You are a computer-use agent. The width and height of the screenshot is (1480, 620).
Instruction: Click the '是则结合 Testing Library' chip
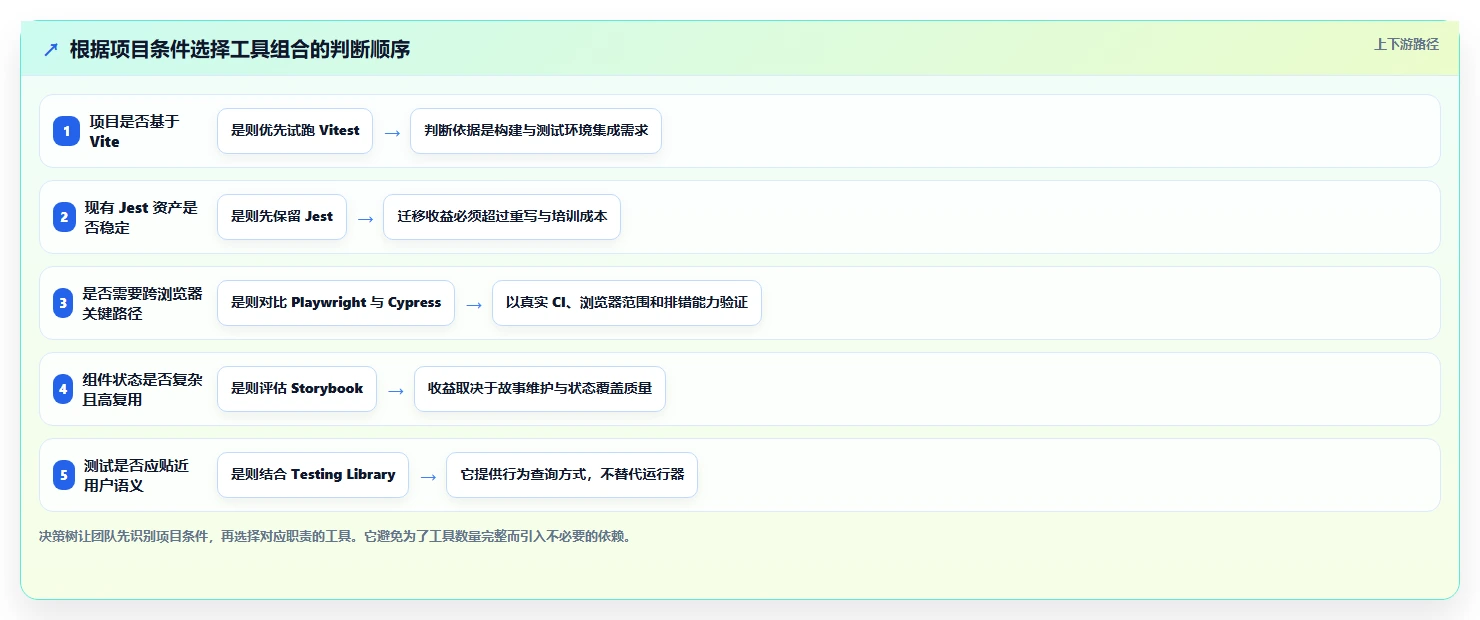click(x=313, y=475)
